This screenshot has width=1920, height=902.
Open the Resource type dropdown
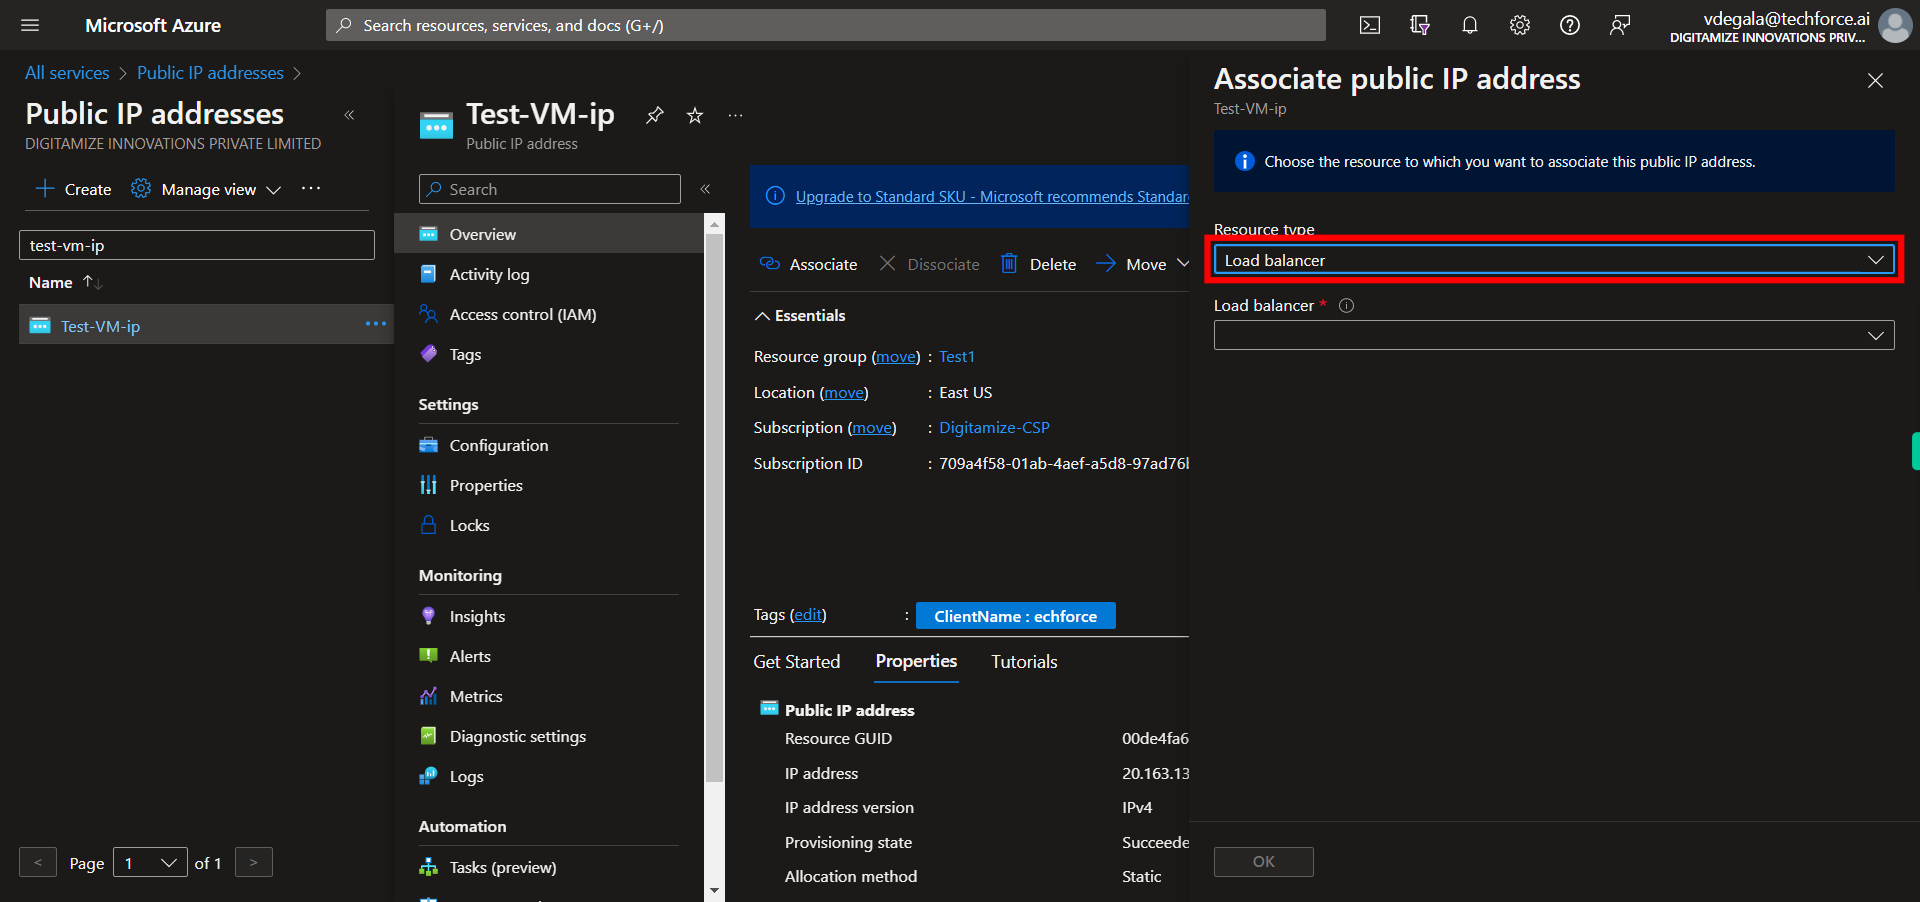pyautogui.click(x=1554, y=260)
